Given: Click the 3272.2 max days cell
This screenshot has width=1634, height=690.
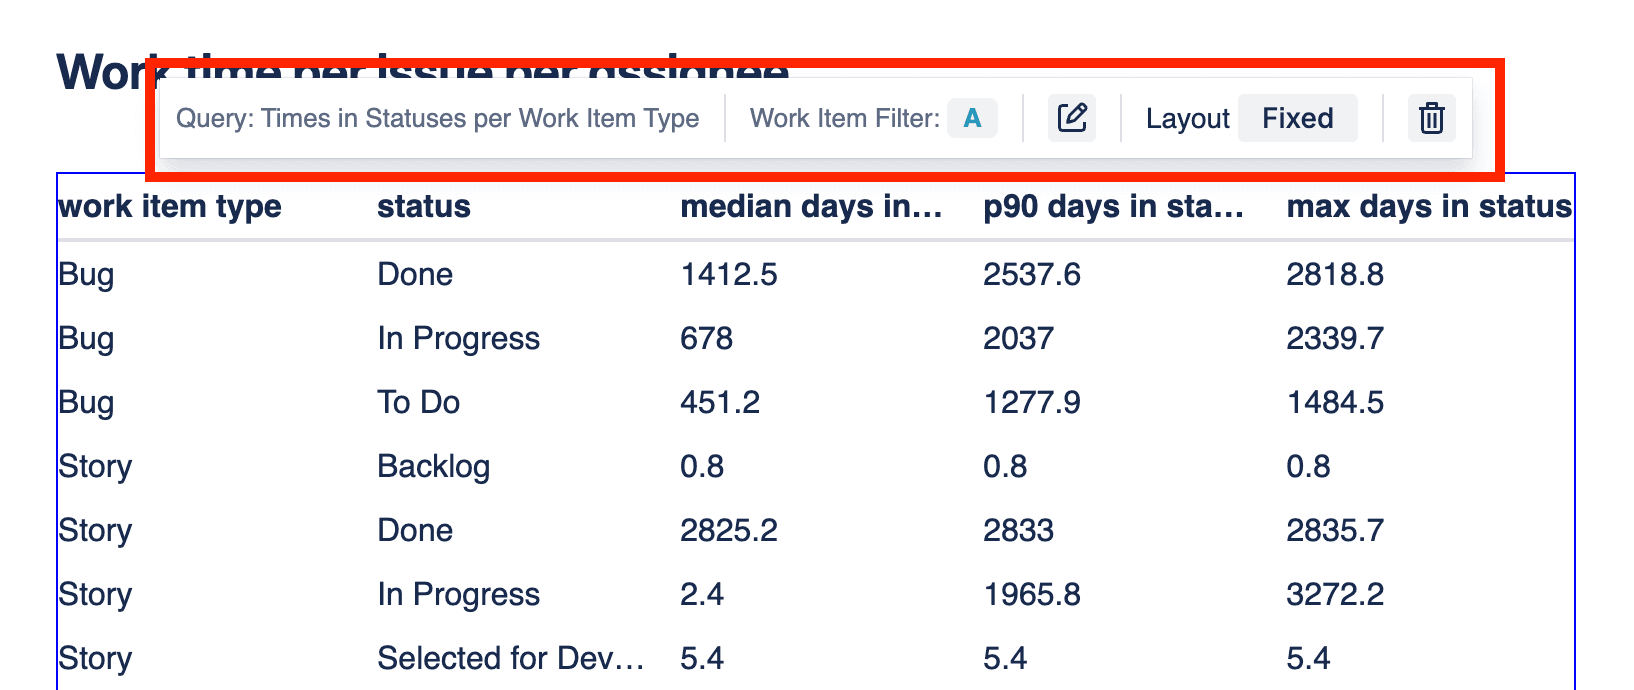Looking at the screenshot, I should pyautogui.click(x=1335, y=594).
